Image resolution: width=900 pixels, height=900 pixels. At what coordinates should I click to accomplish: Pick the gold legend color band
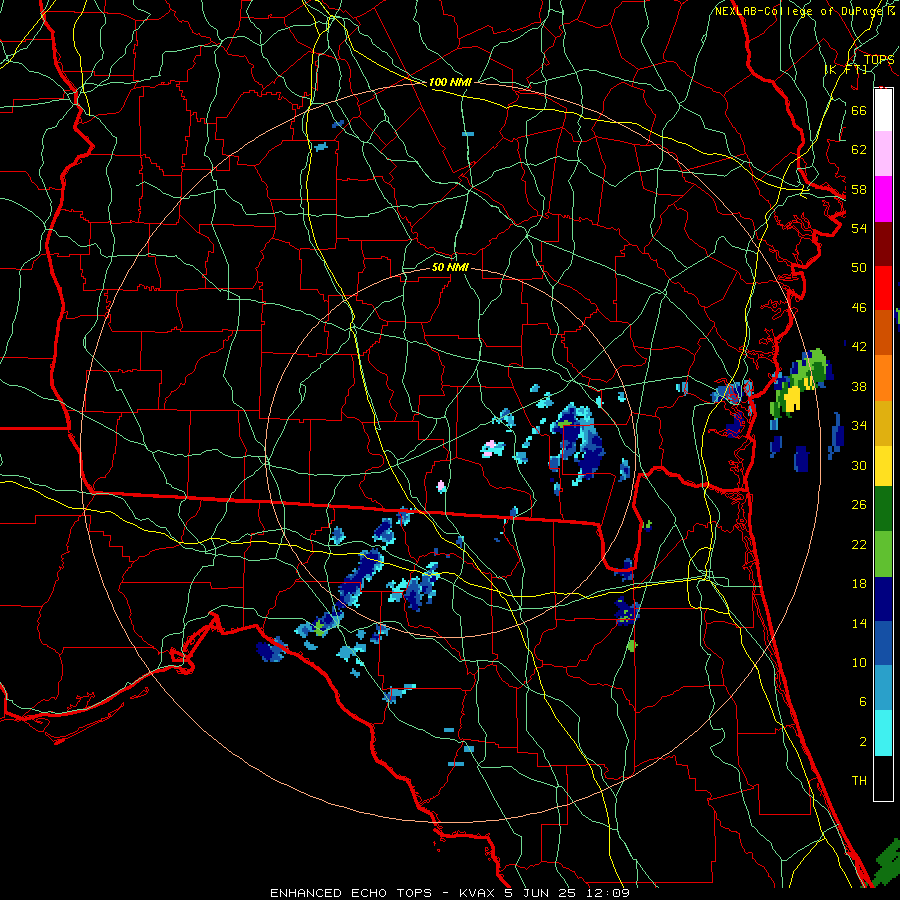[883, 423]
